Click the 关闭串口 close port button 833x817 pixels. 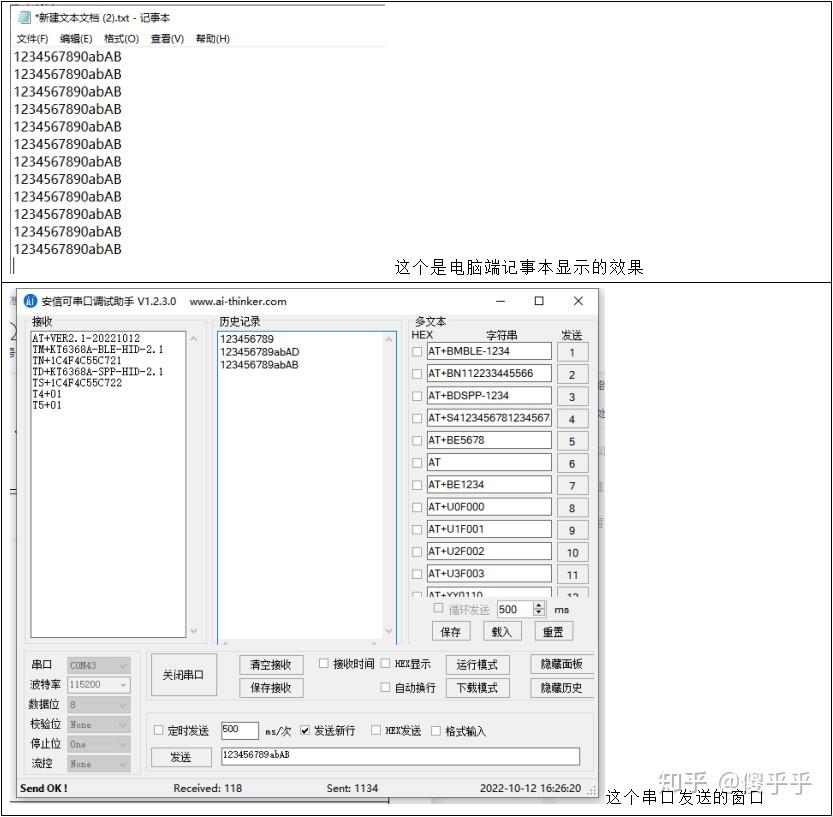(x=183, y=674)
